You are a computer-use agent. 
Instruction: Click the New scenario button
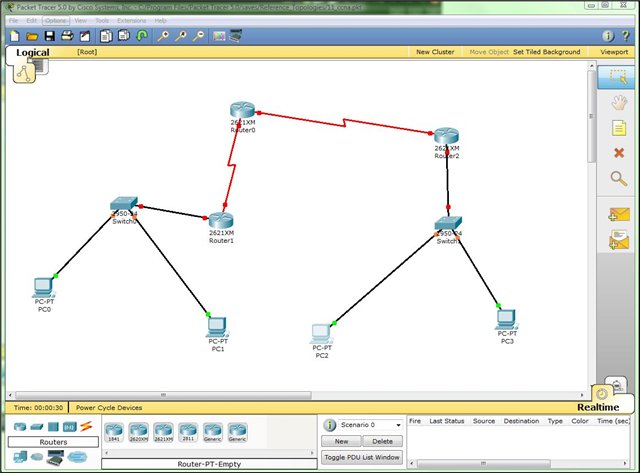tap(341, 441)
